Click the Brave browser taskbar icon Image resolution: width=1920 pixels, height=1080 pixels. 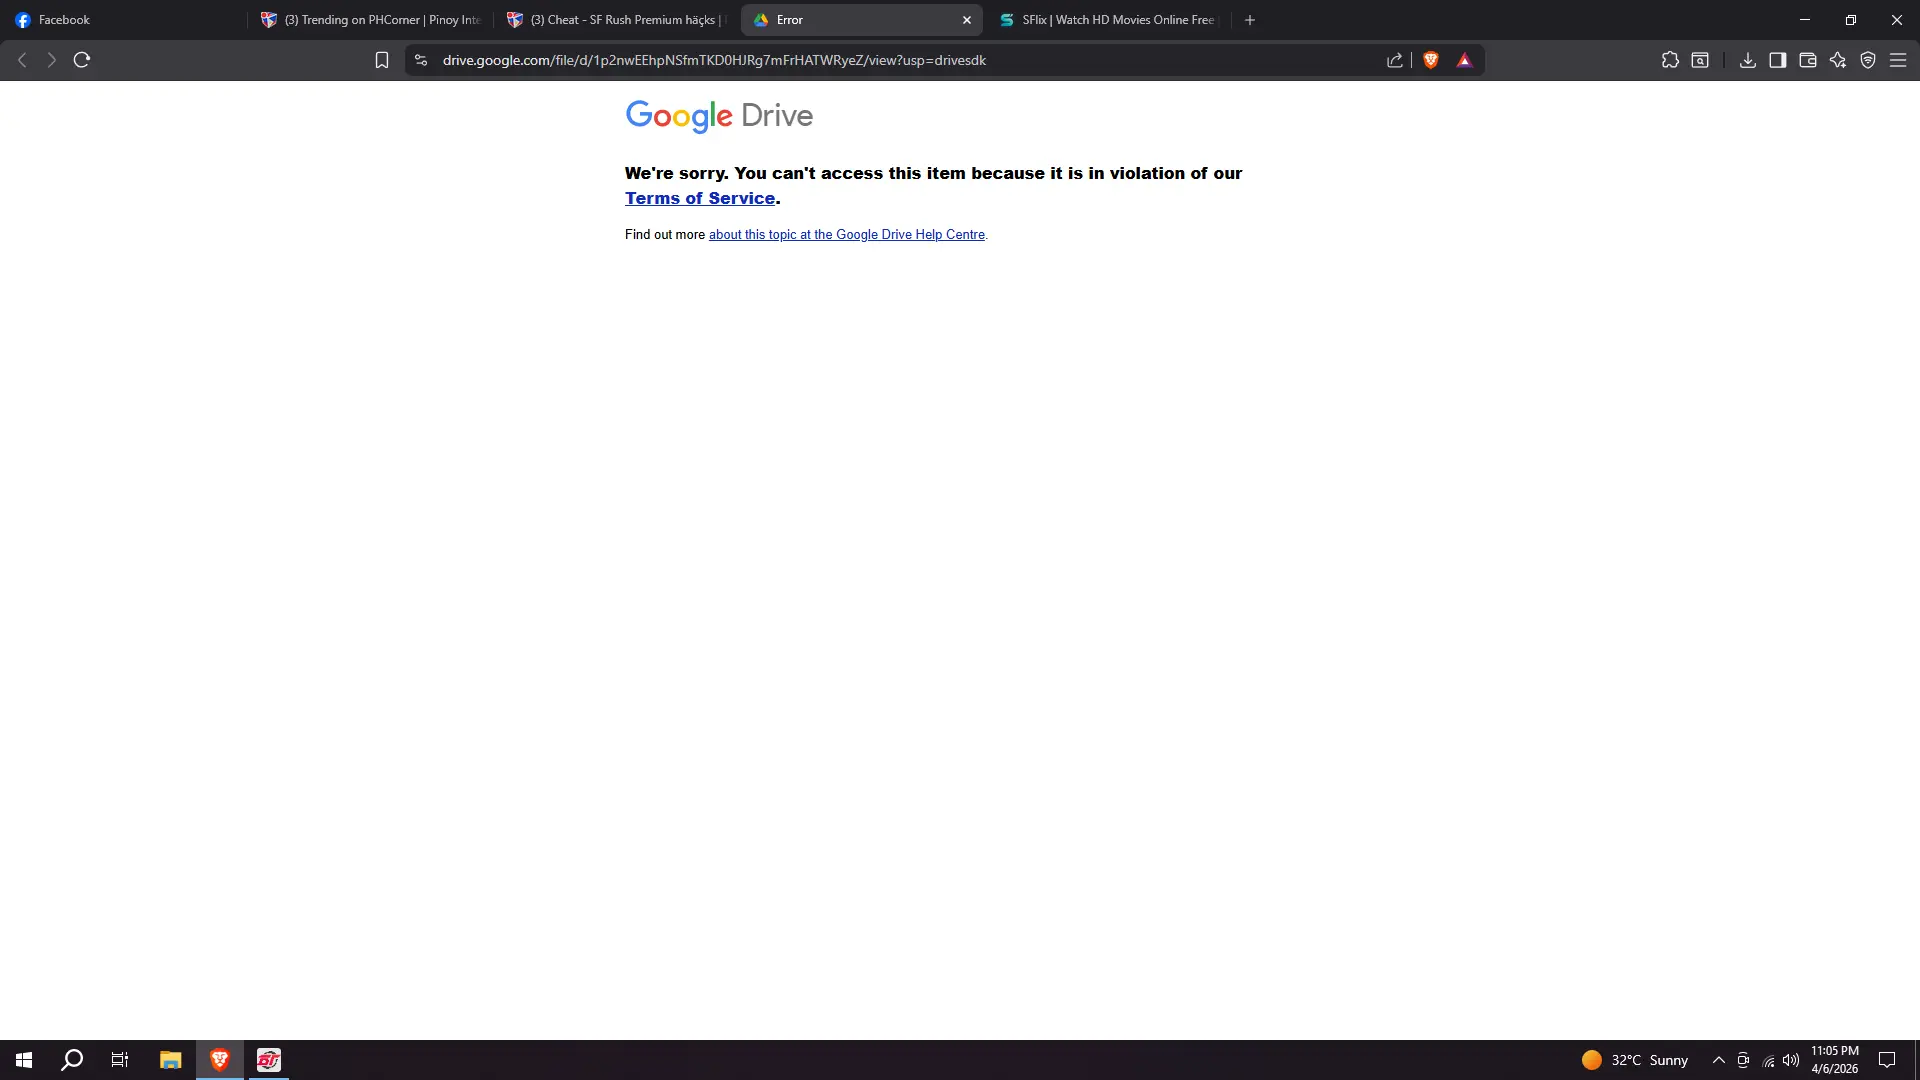pyautogui.click(x=220, y=1060)
